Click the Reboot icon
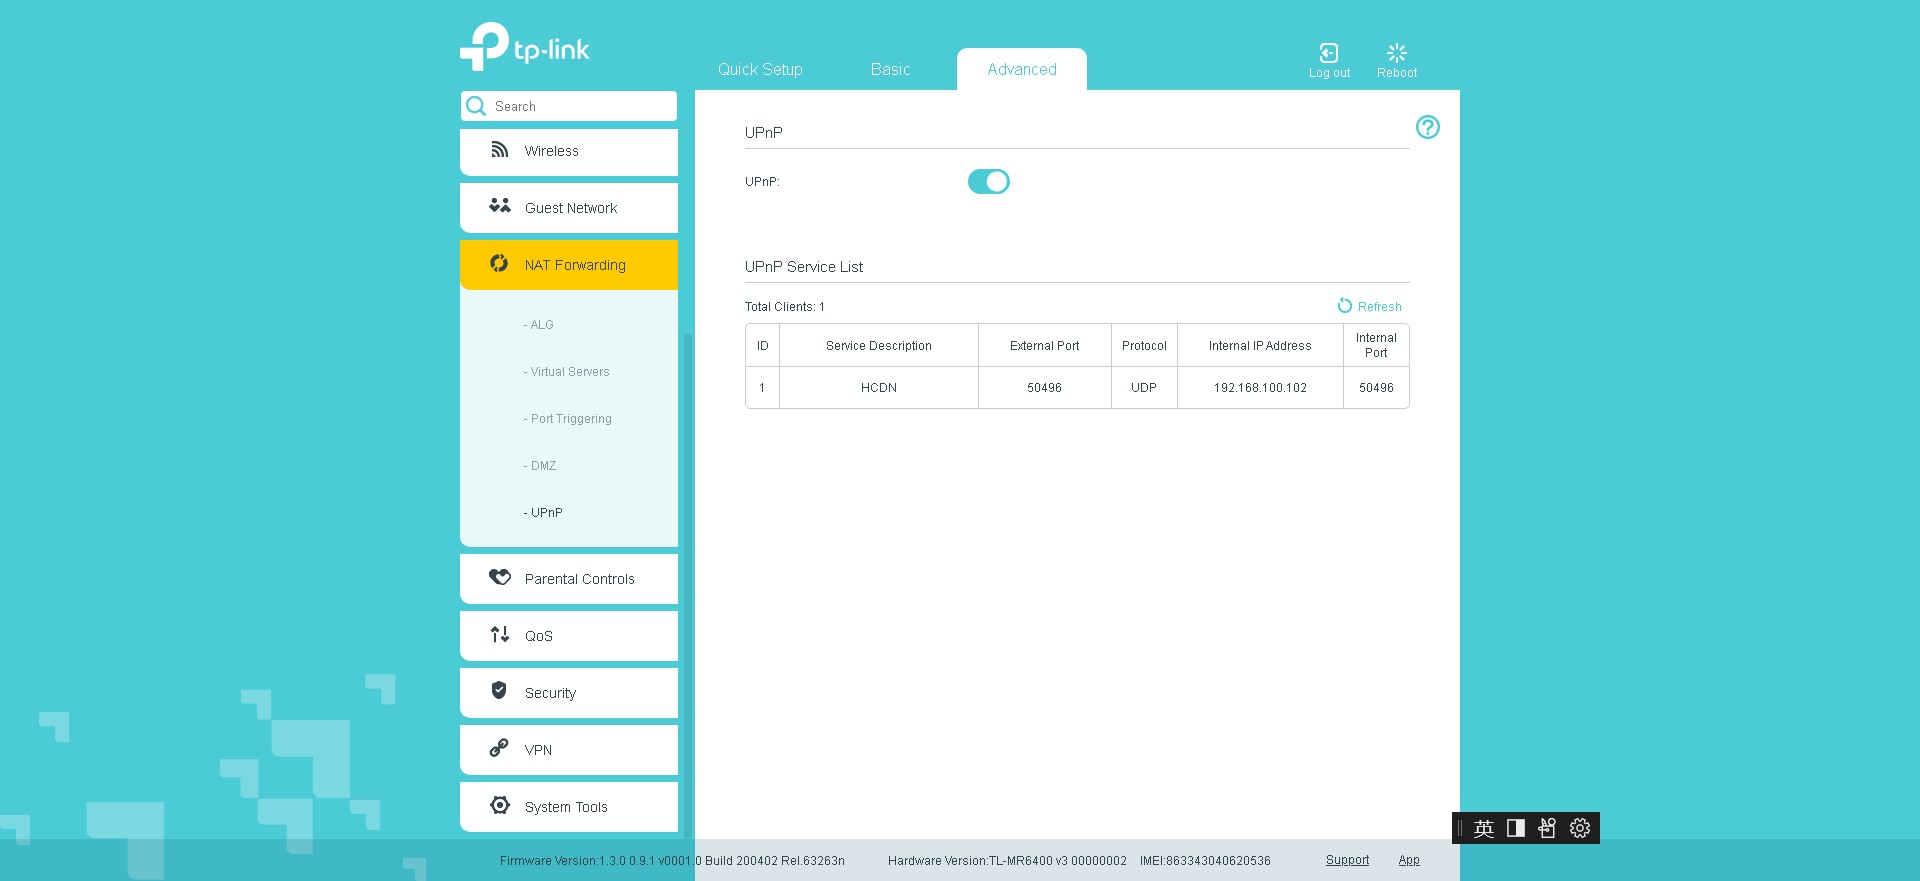The image size is (1920, 881). [1397, 53]
